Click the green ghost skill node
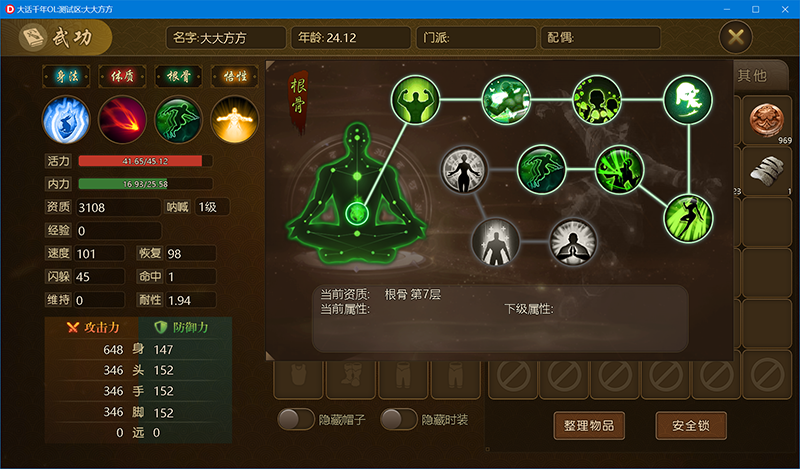The image size is (800, 469). [x=688, y=100]
